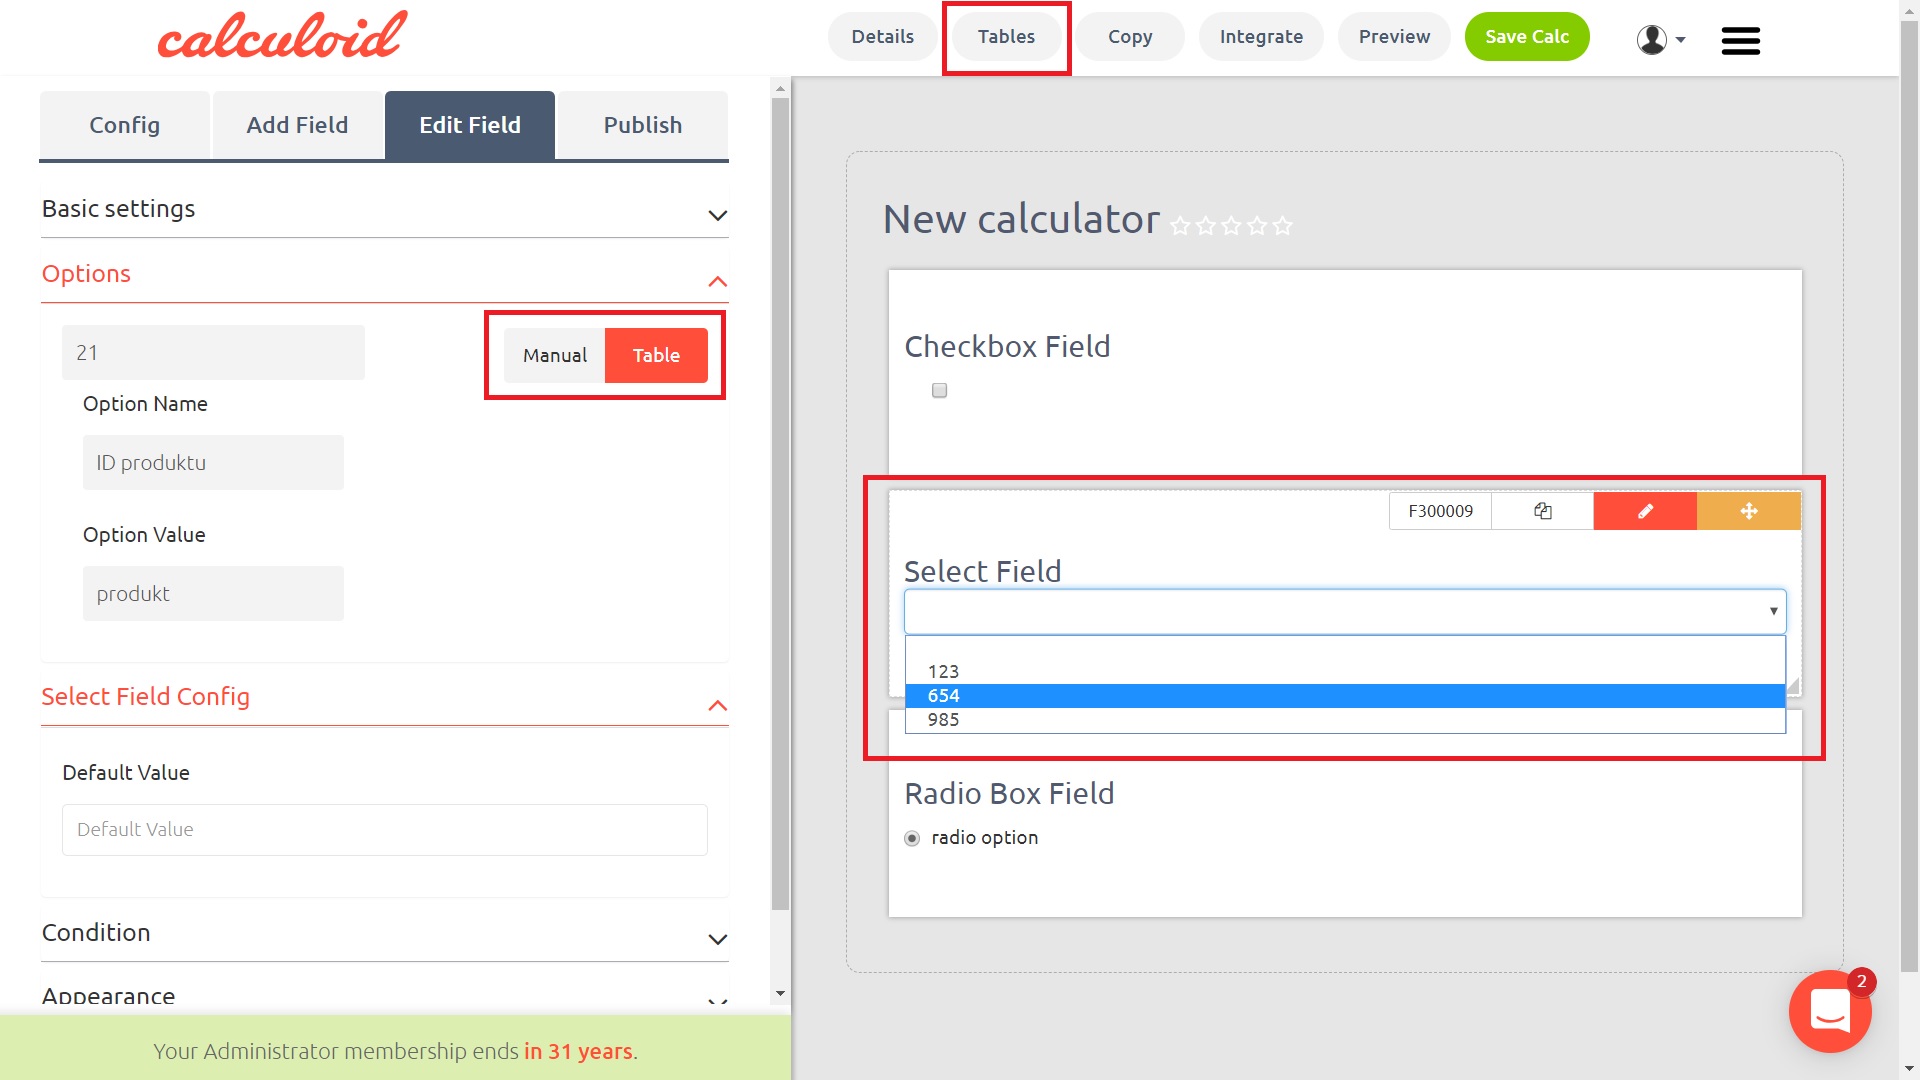The width and height of the screenshot is (1920, 1080).
Task: Click the Default Value input field
Action: [385, 828]
